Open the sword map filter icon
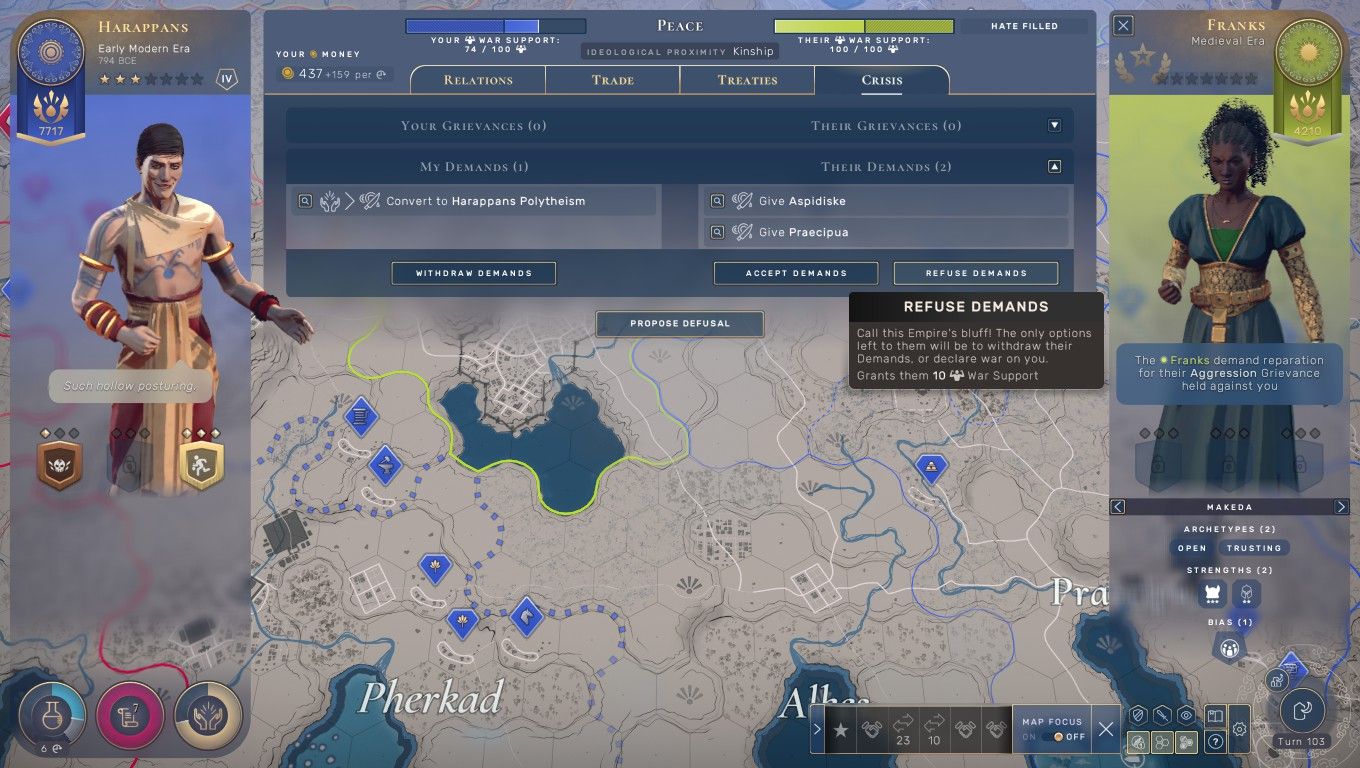 pos(1161,715)
